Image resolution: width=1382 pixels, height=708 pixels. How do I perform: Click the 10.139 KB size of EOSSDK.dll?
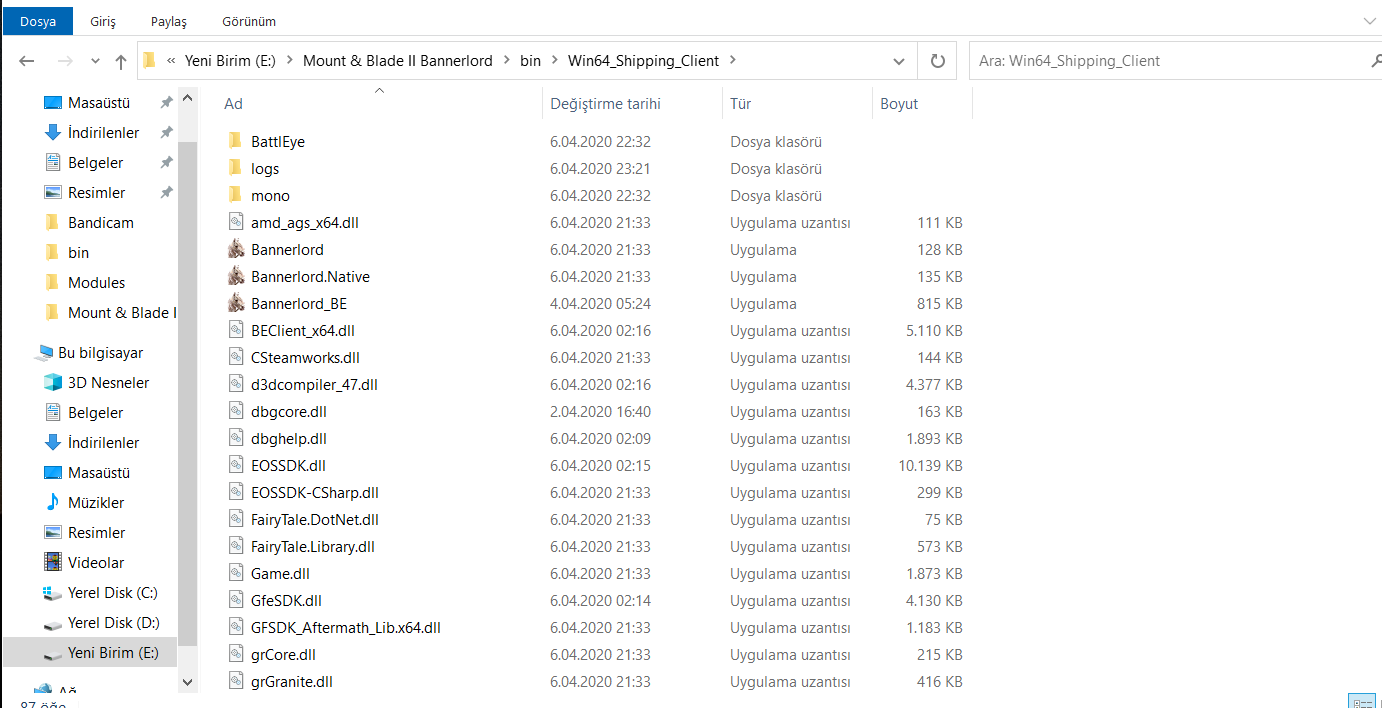coord(930,466)
